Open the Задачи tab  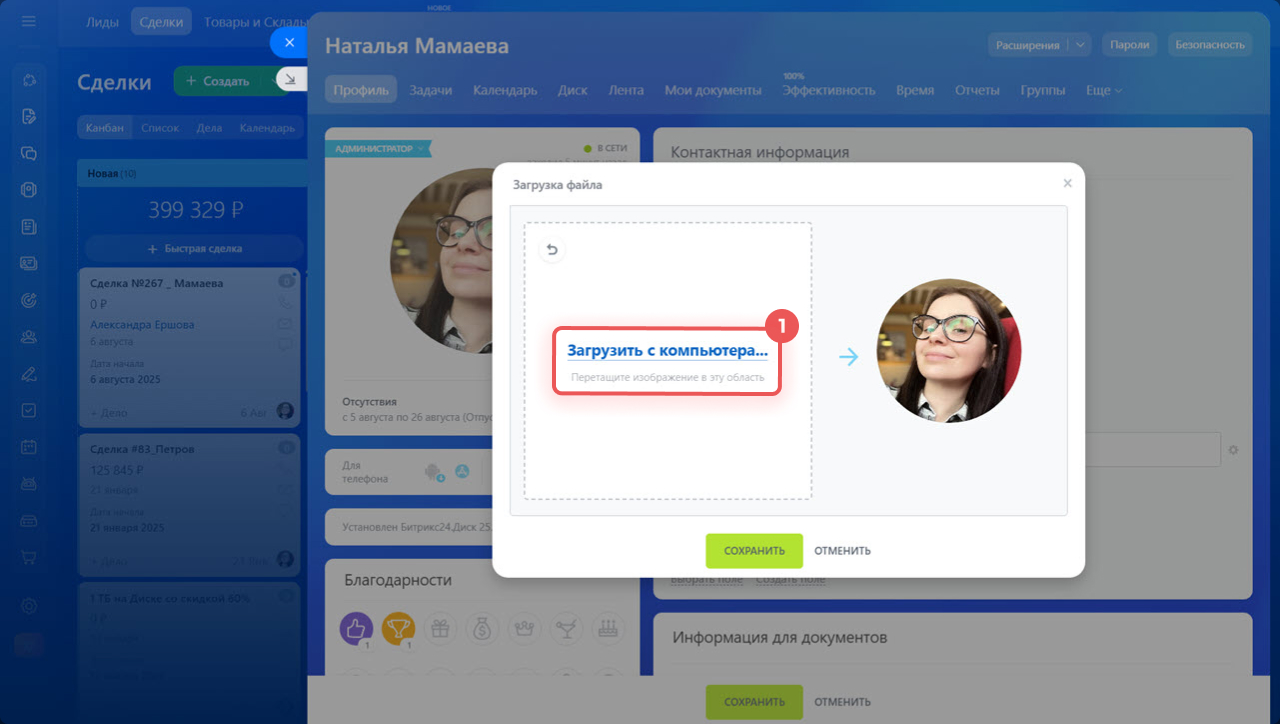[x=431, y=90]
